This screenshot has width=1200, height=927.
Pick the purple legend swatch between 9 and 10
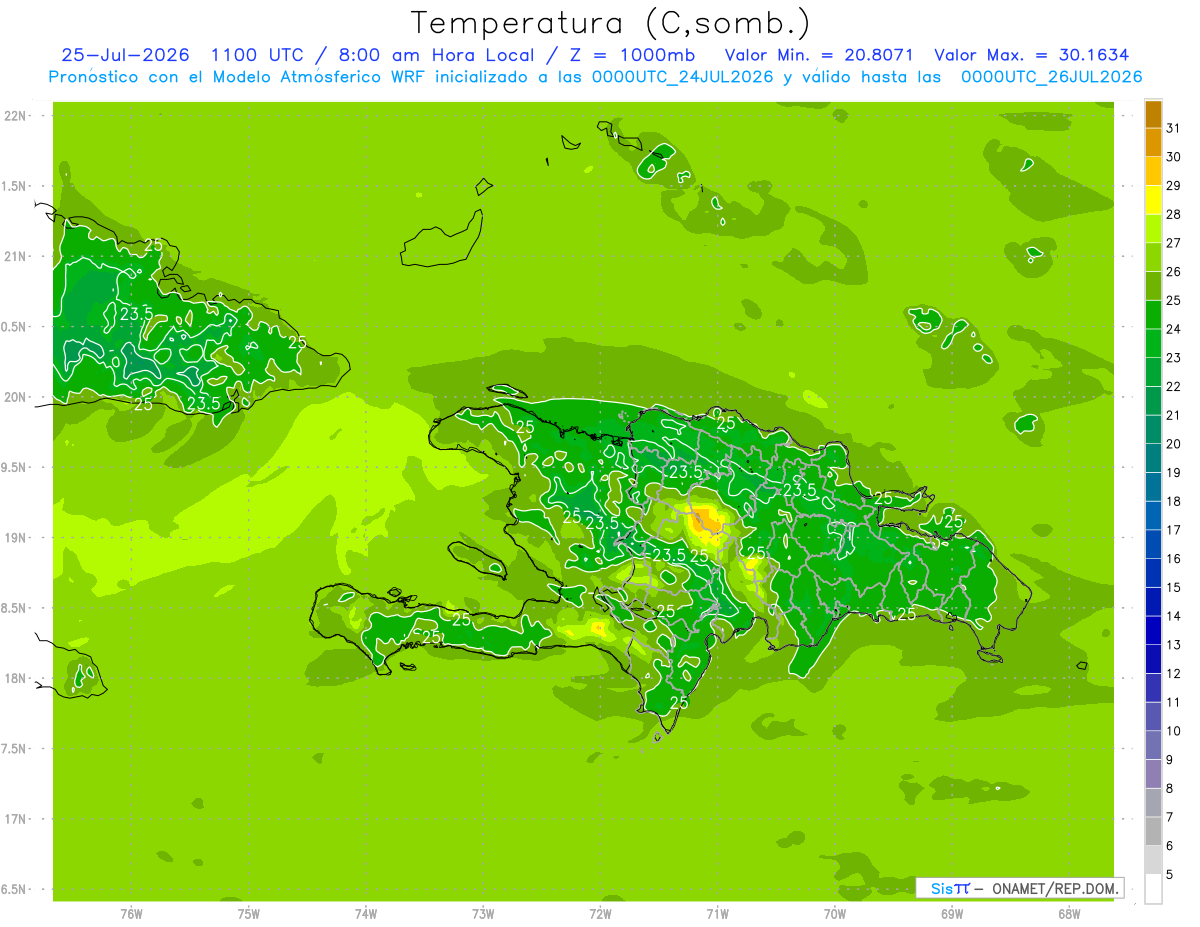(1153, 745)
